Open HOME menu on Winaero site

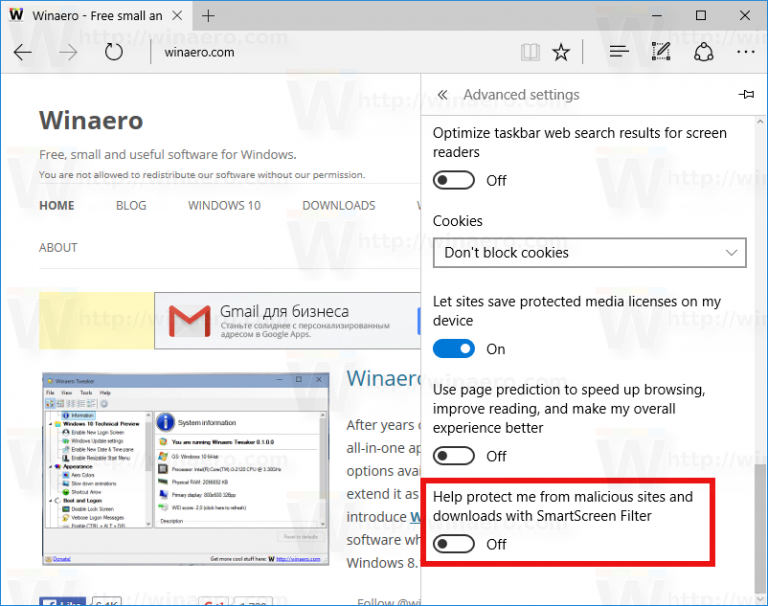coord(57,205)
